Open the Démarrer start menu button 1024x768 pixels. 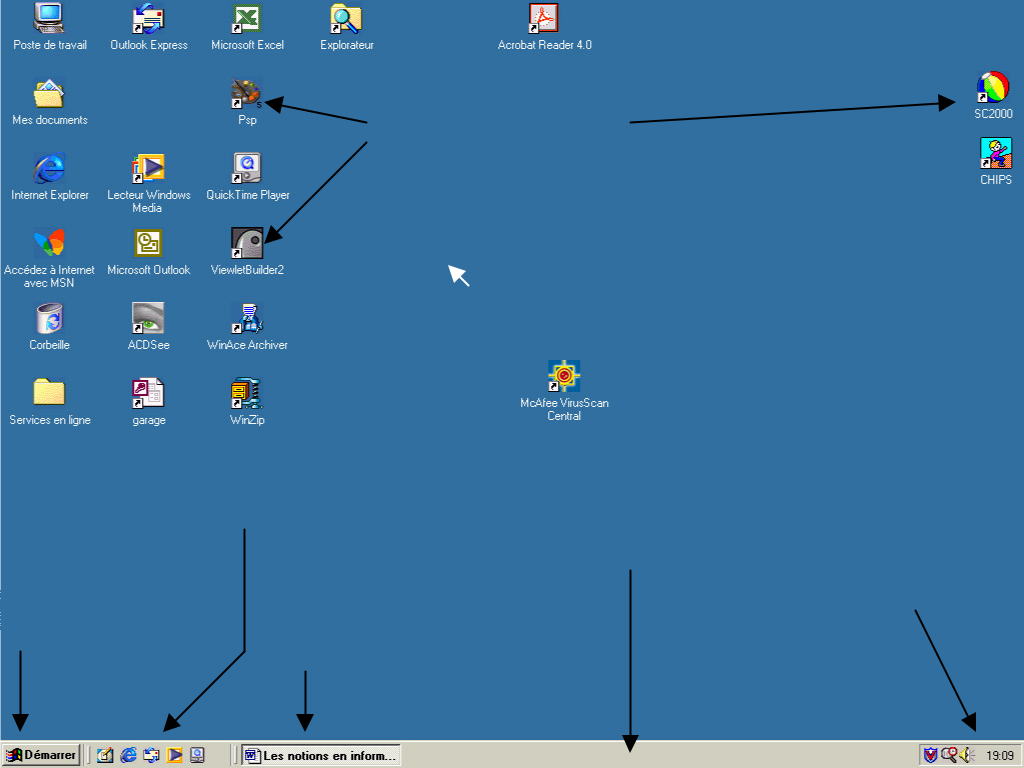tap(41, 755)
